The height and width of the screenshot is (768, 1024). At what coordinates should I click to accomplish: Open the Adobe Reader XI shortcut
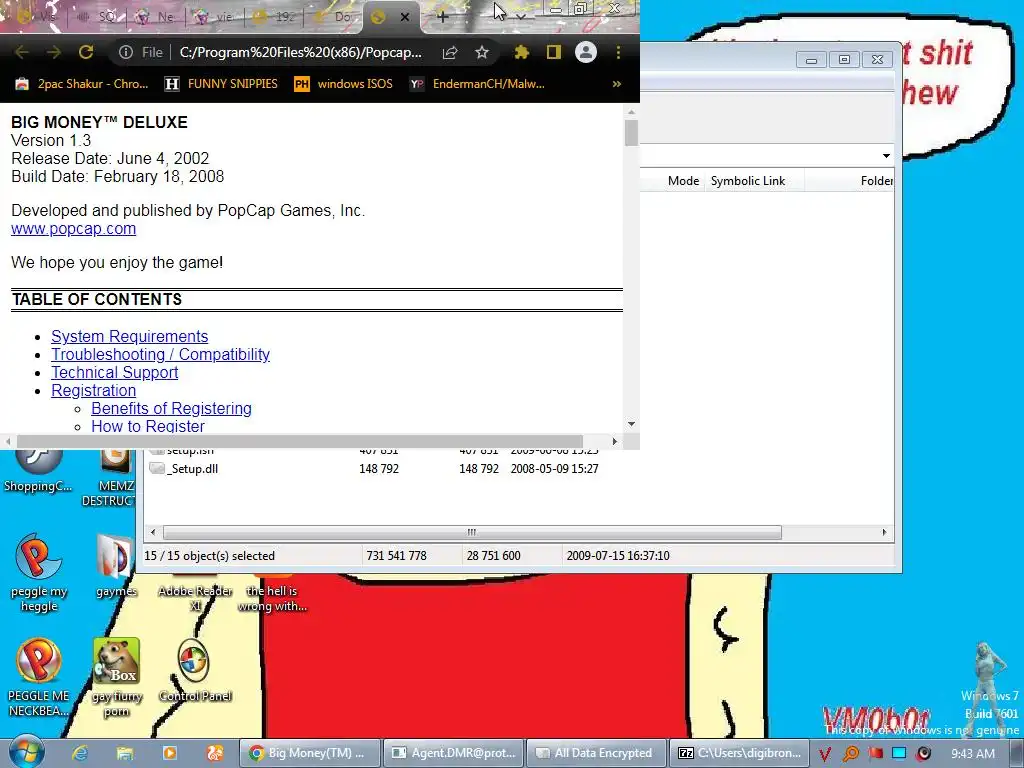195,594
